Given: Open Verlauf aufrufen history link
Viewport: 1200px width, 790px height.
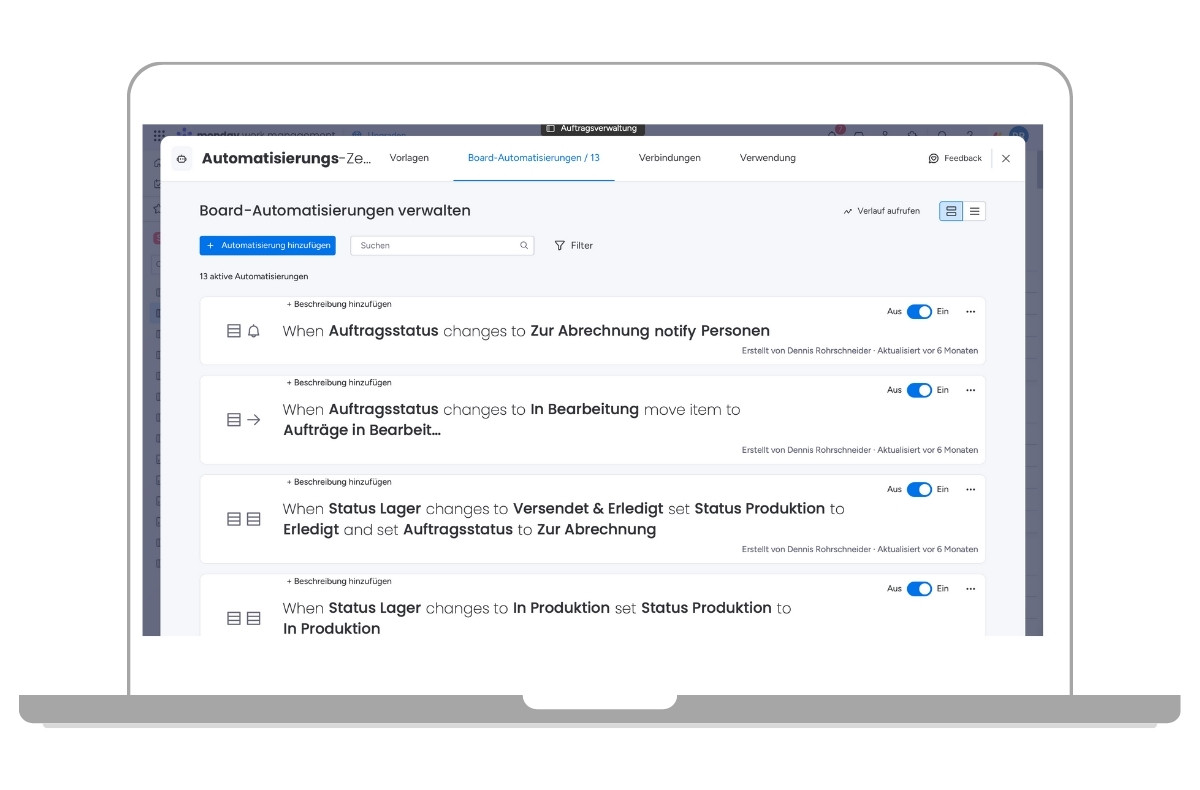Looking at the screenshot, I should click(x=881, y=211).
